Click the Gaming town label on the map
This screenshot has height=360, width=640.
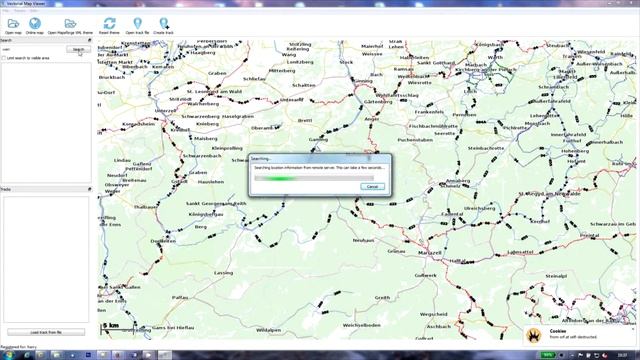click(318, 139)
